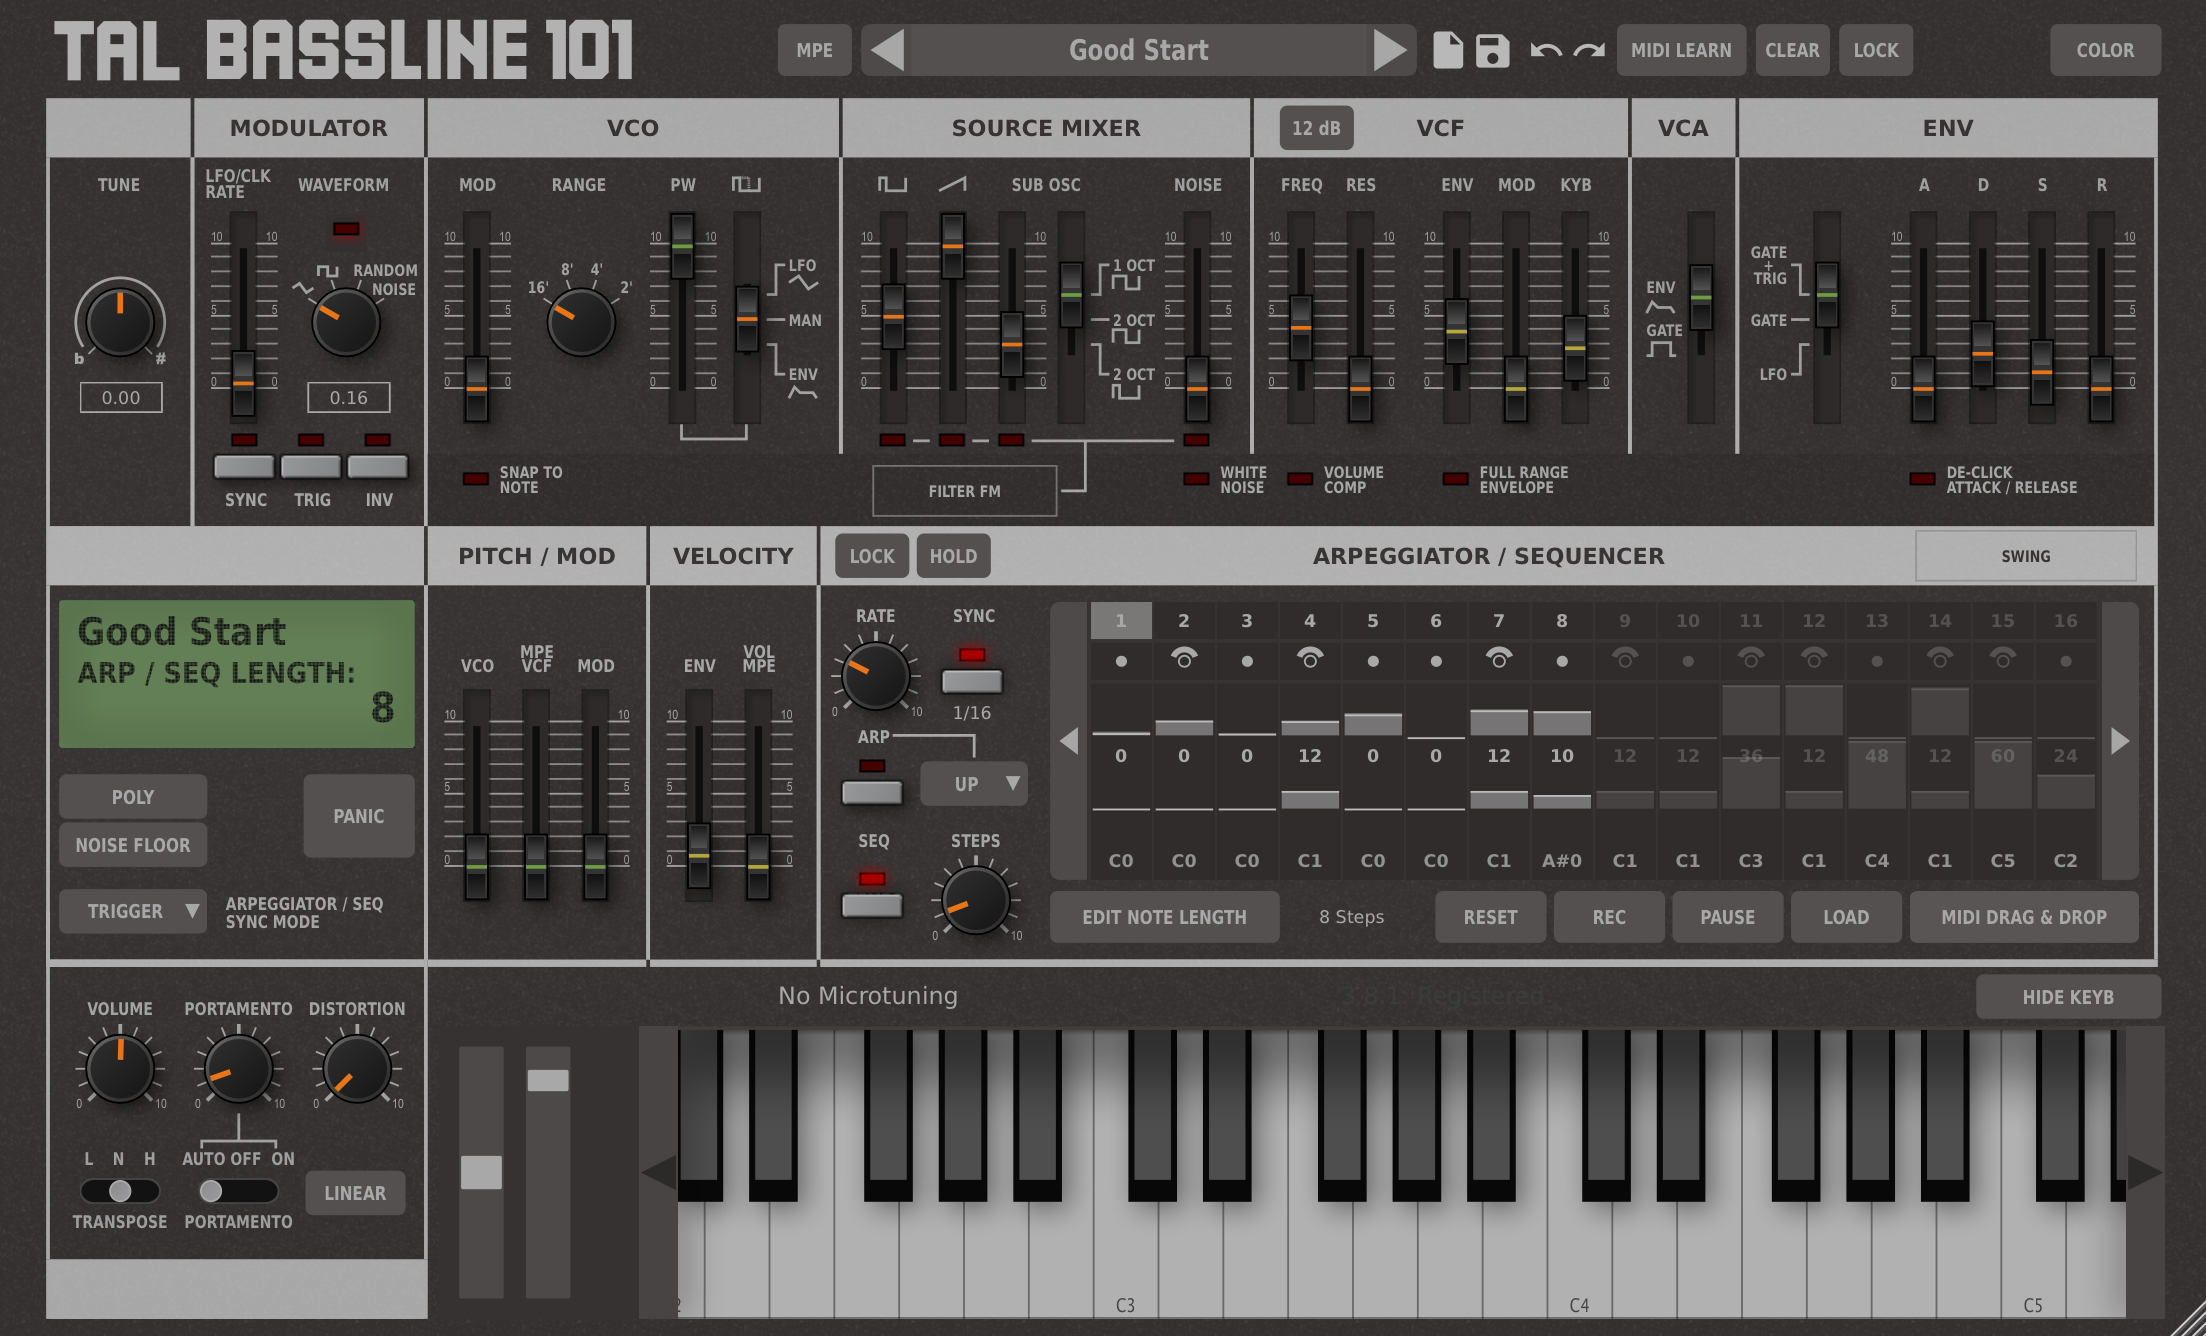Open the TRIGGER sync mode dropdown
The image size is (2206, 1336).
[x=133, y=911]
